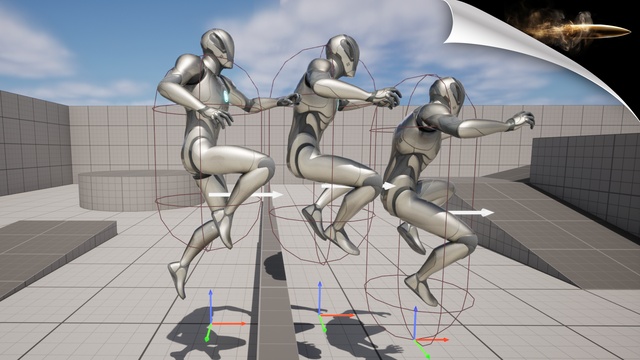Click the white direction arrow on the right mannequin's thigh
640x360 pixels.
pyautogui.click(x=471, y=212)
